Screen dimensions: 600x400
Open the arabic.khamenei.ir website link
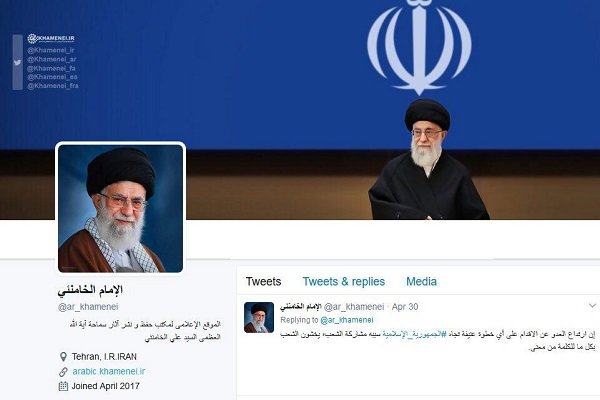click(x=109, y=371)
